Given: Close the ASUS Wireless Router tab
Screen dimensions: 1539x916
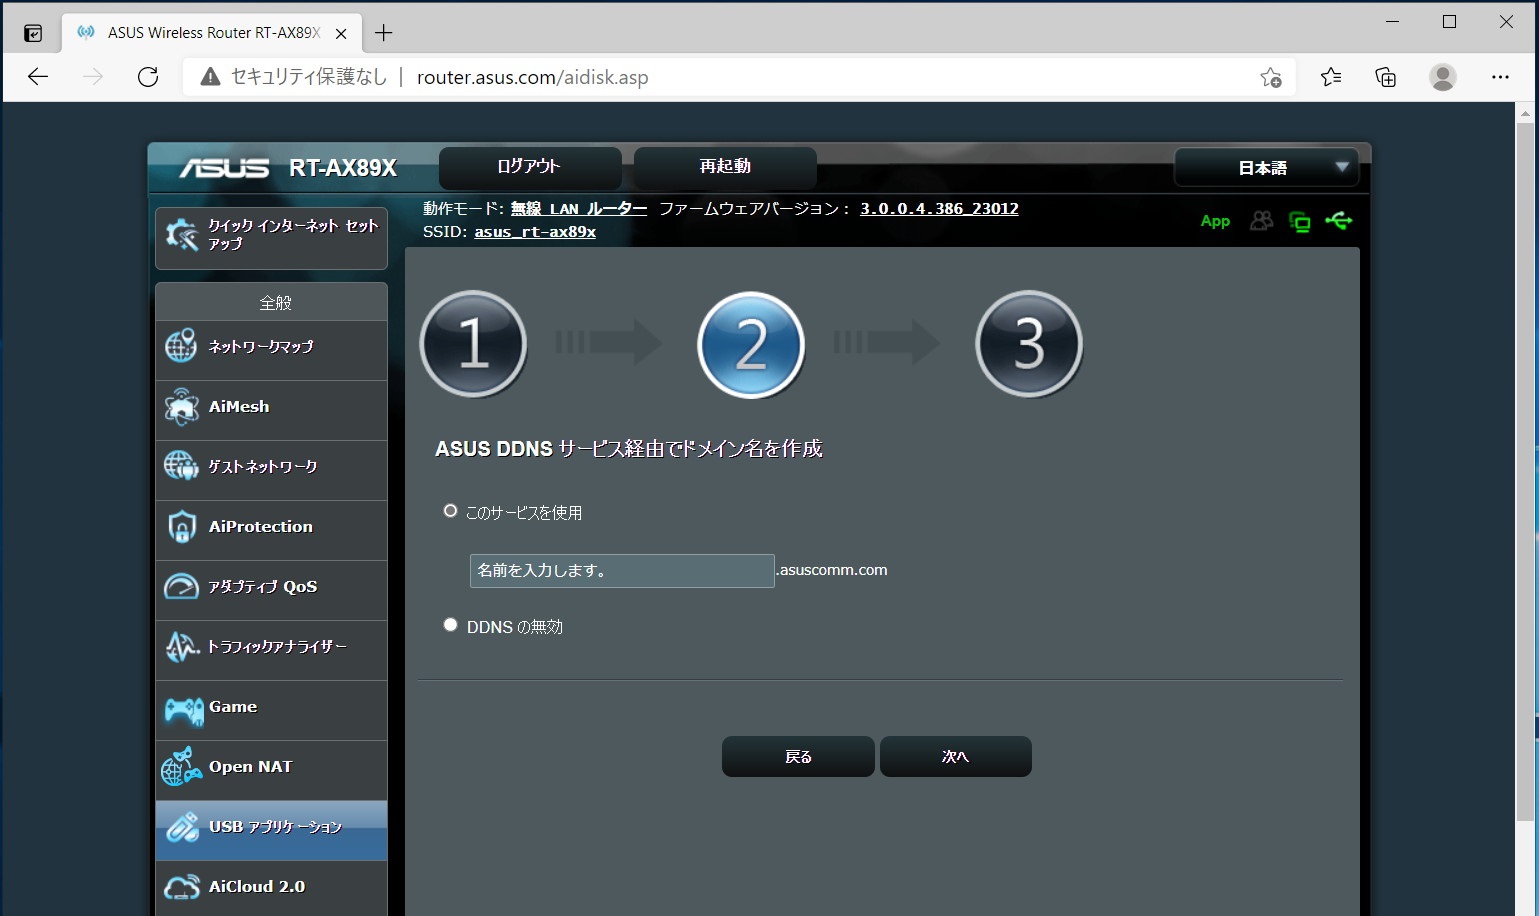Looking at the screenshot, I should 341,33.
